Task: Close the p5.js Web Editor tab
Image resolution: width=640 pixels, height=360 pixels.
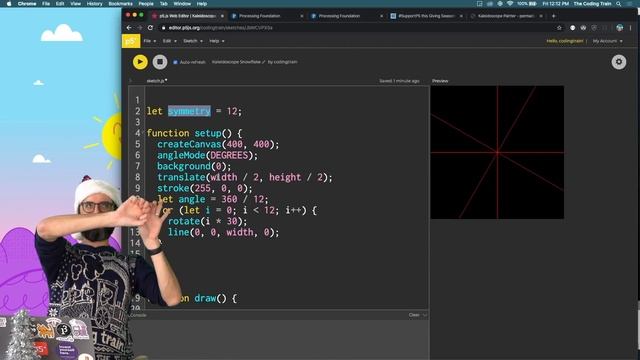Action: 222,16
